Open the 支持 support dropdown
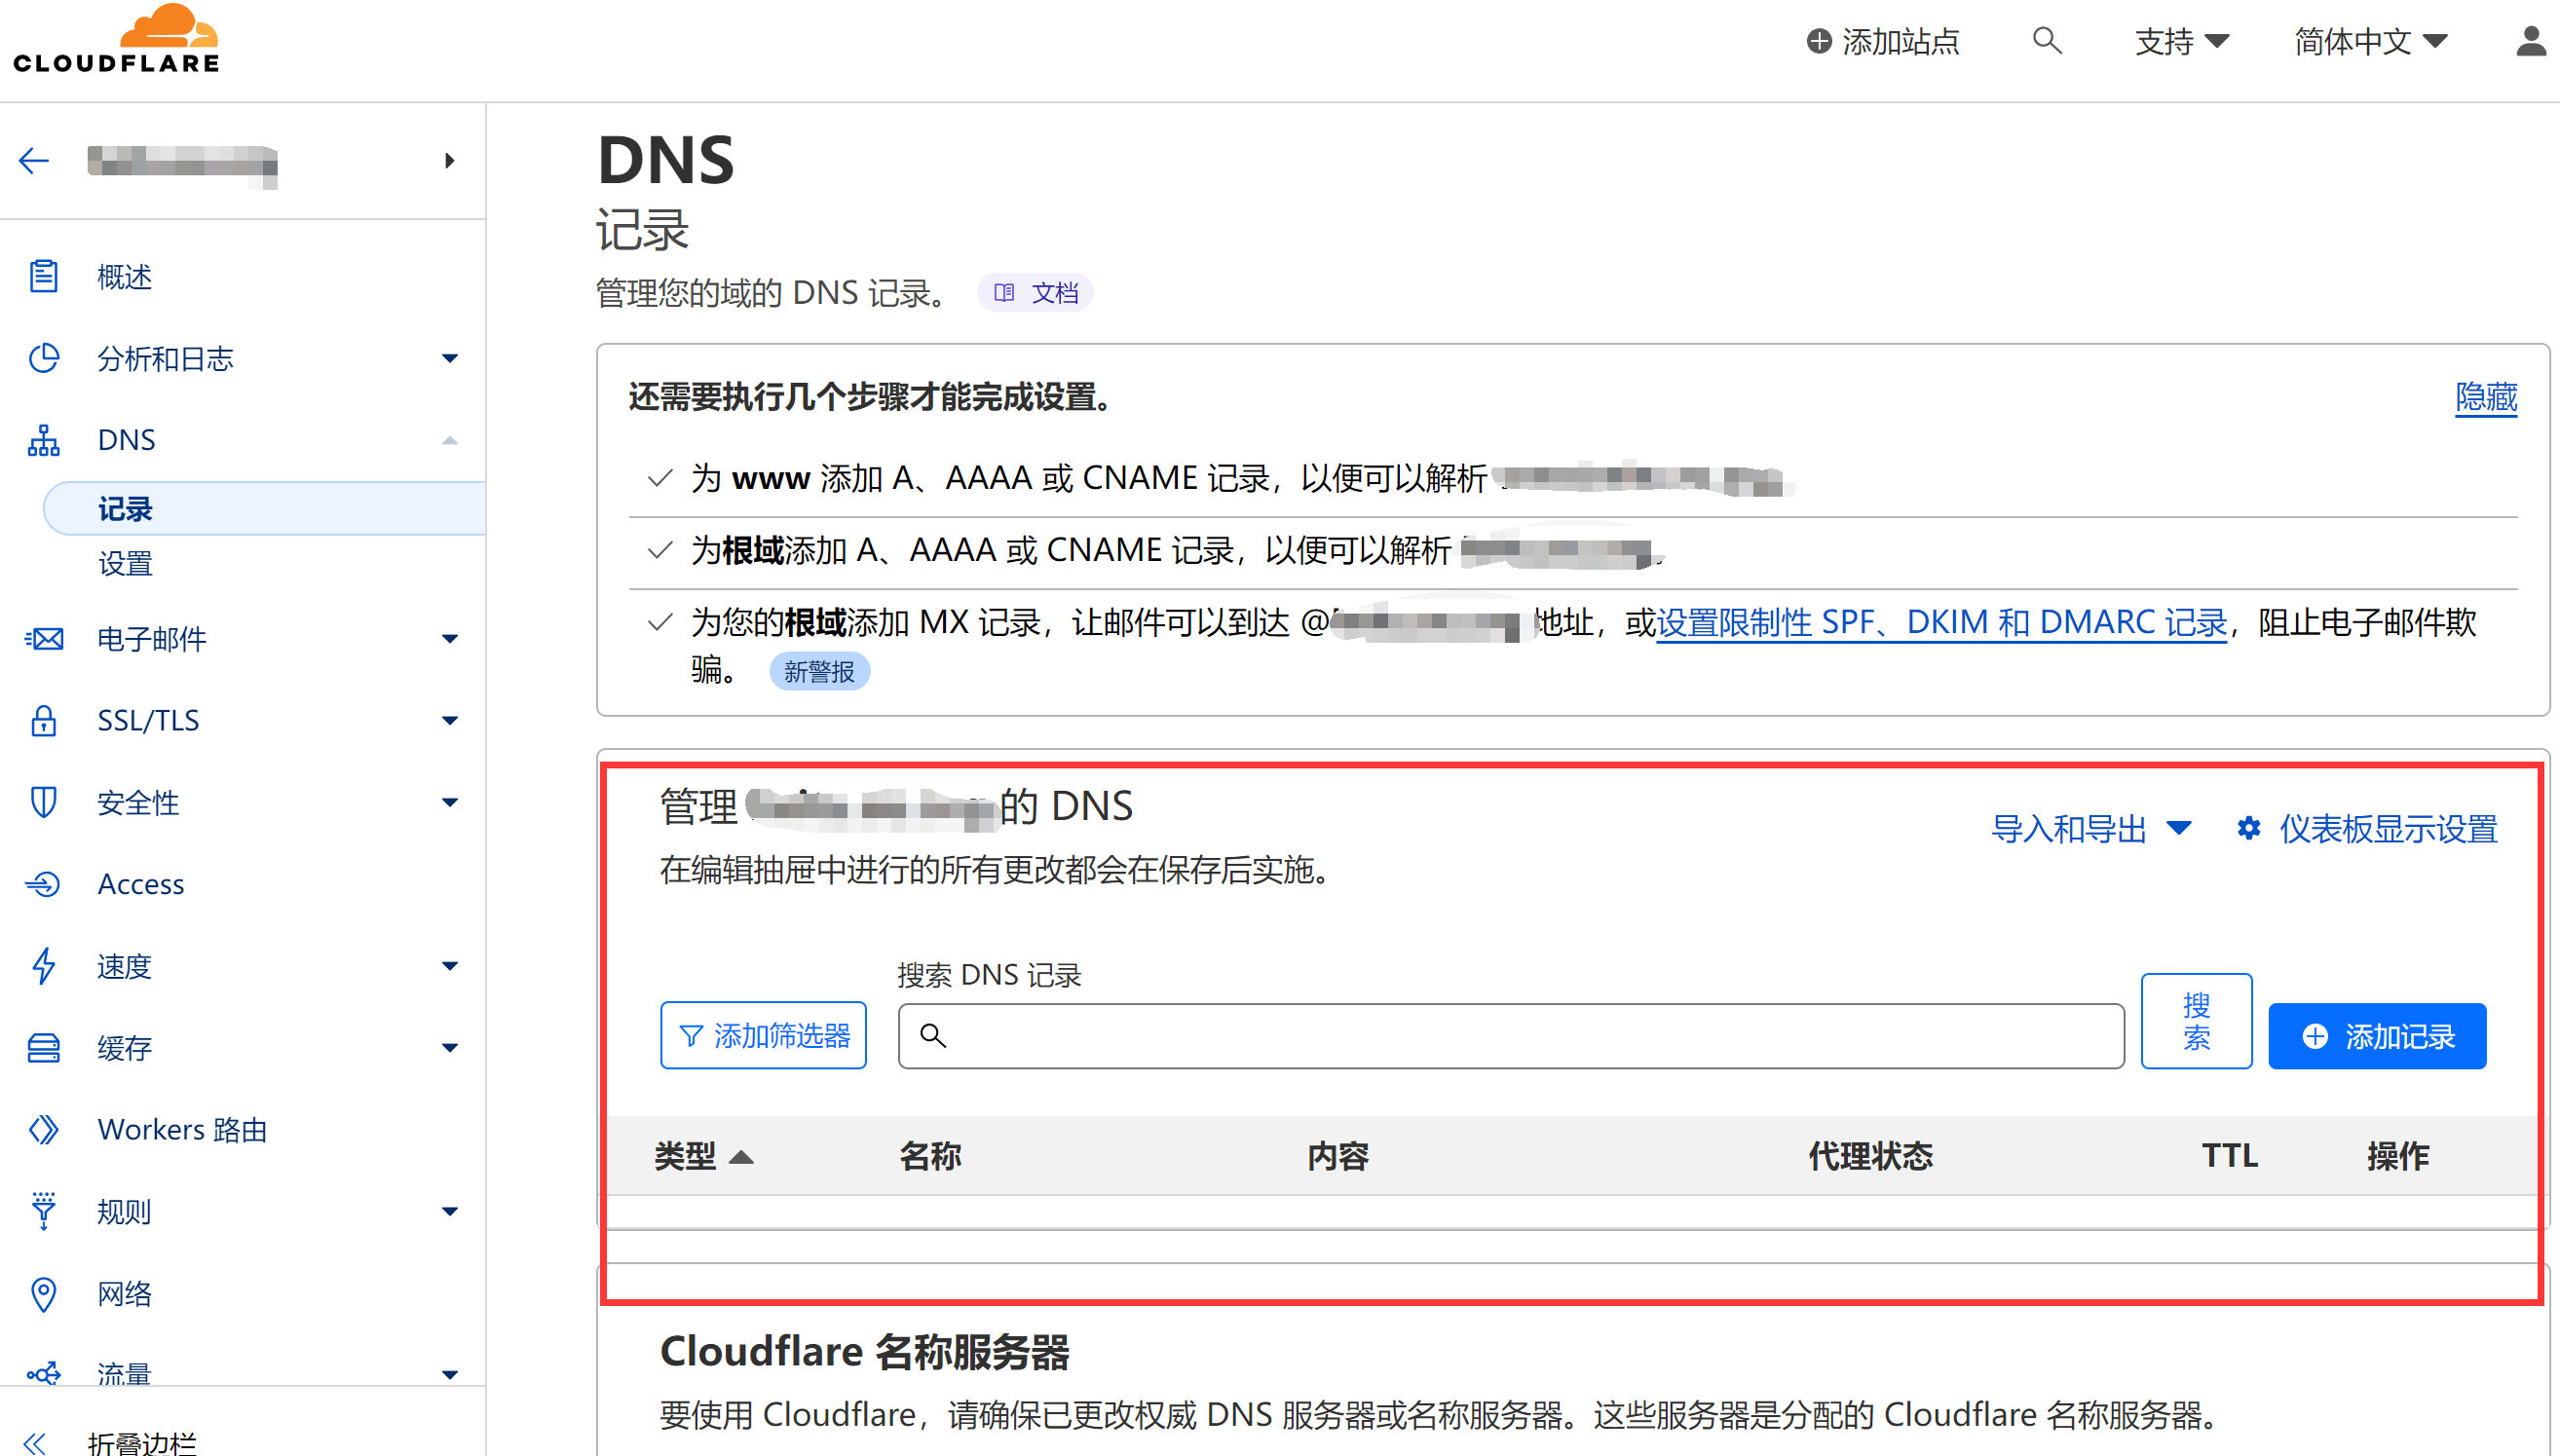 [2182, 41]
